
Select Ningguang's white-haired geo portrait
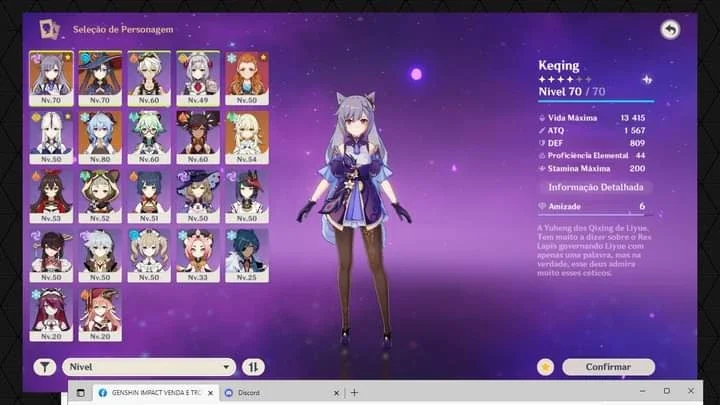click(x=51, y=137)
